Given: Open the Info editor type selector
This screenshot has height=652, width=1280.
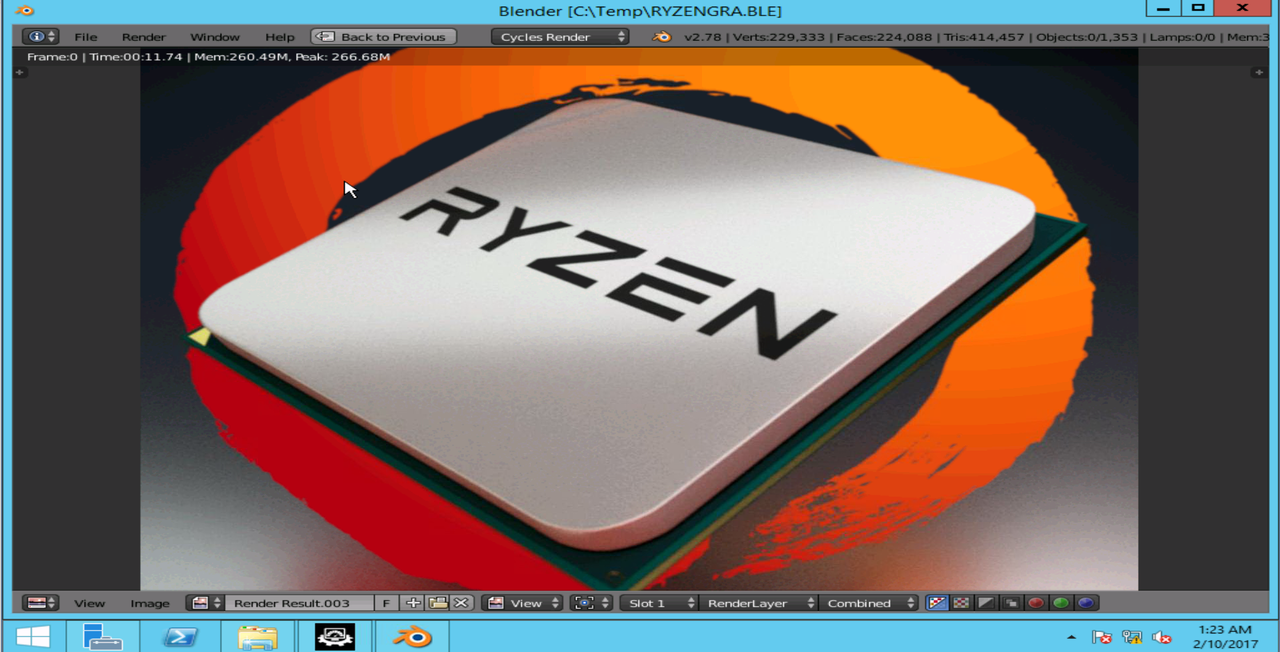Looking at the screenshot, I should coord(40,37).
